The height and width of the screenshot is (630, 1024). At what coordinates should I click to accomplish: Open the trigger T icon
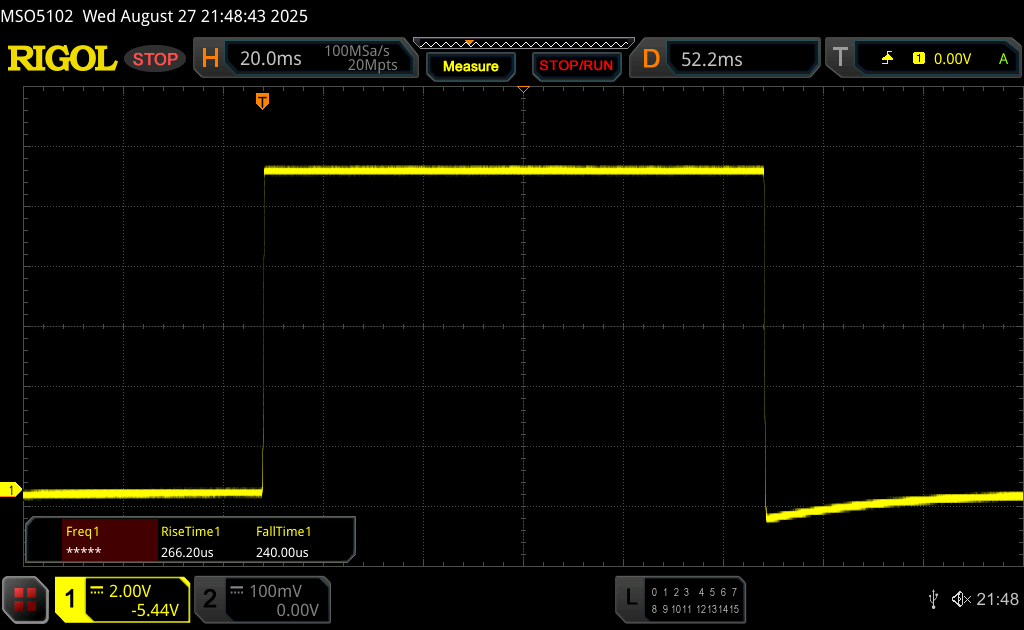[840, 58]
